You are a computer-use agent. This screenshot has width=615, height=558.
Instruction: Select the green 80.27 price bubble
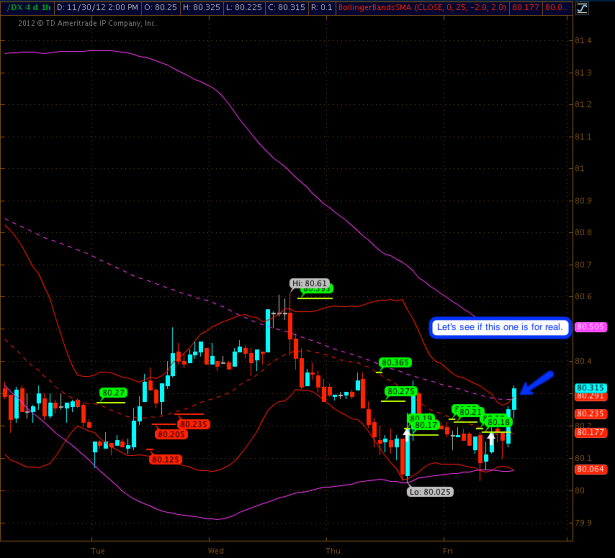point(113,393)
